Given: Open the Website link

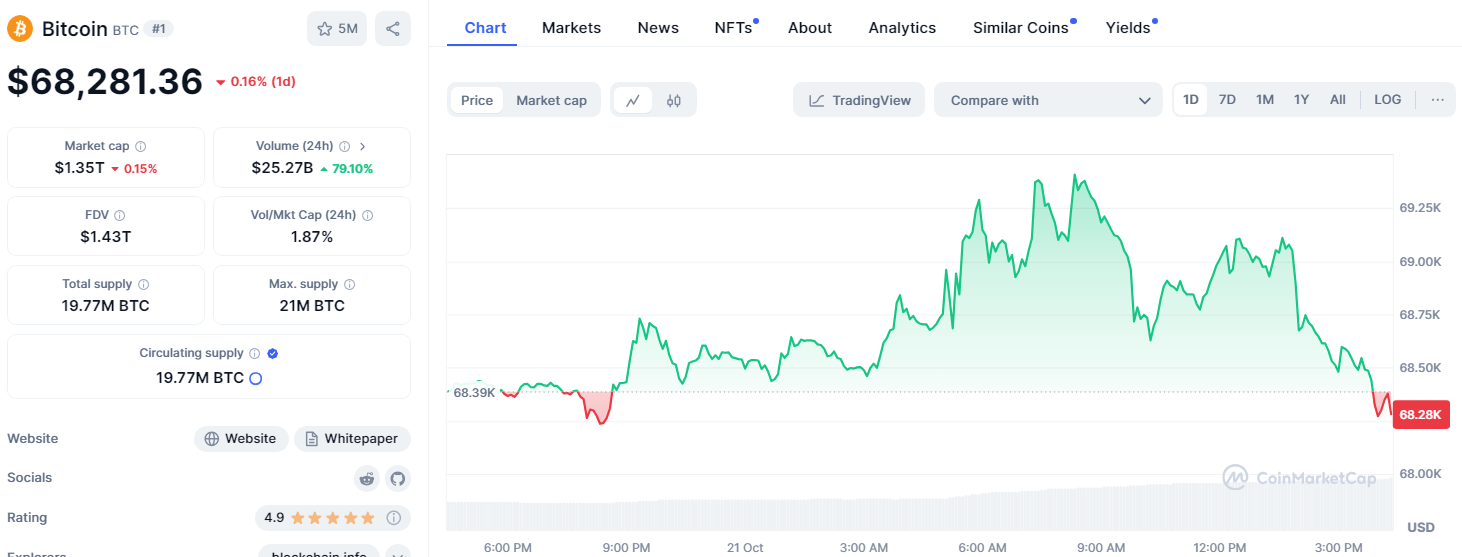Looking at the screenshot, I should [x=241, y=439].
